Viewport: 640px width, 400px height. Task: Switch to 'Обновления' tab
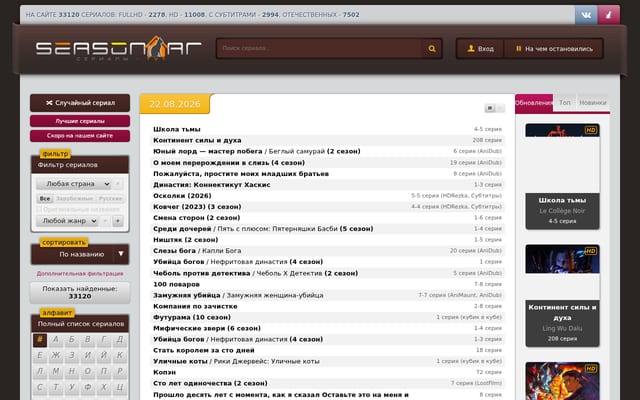coord(534,103)
